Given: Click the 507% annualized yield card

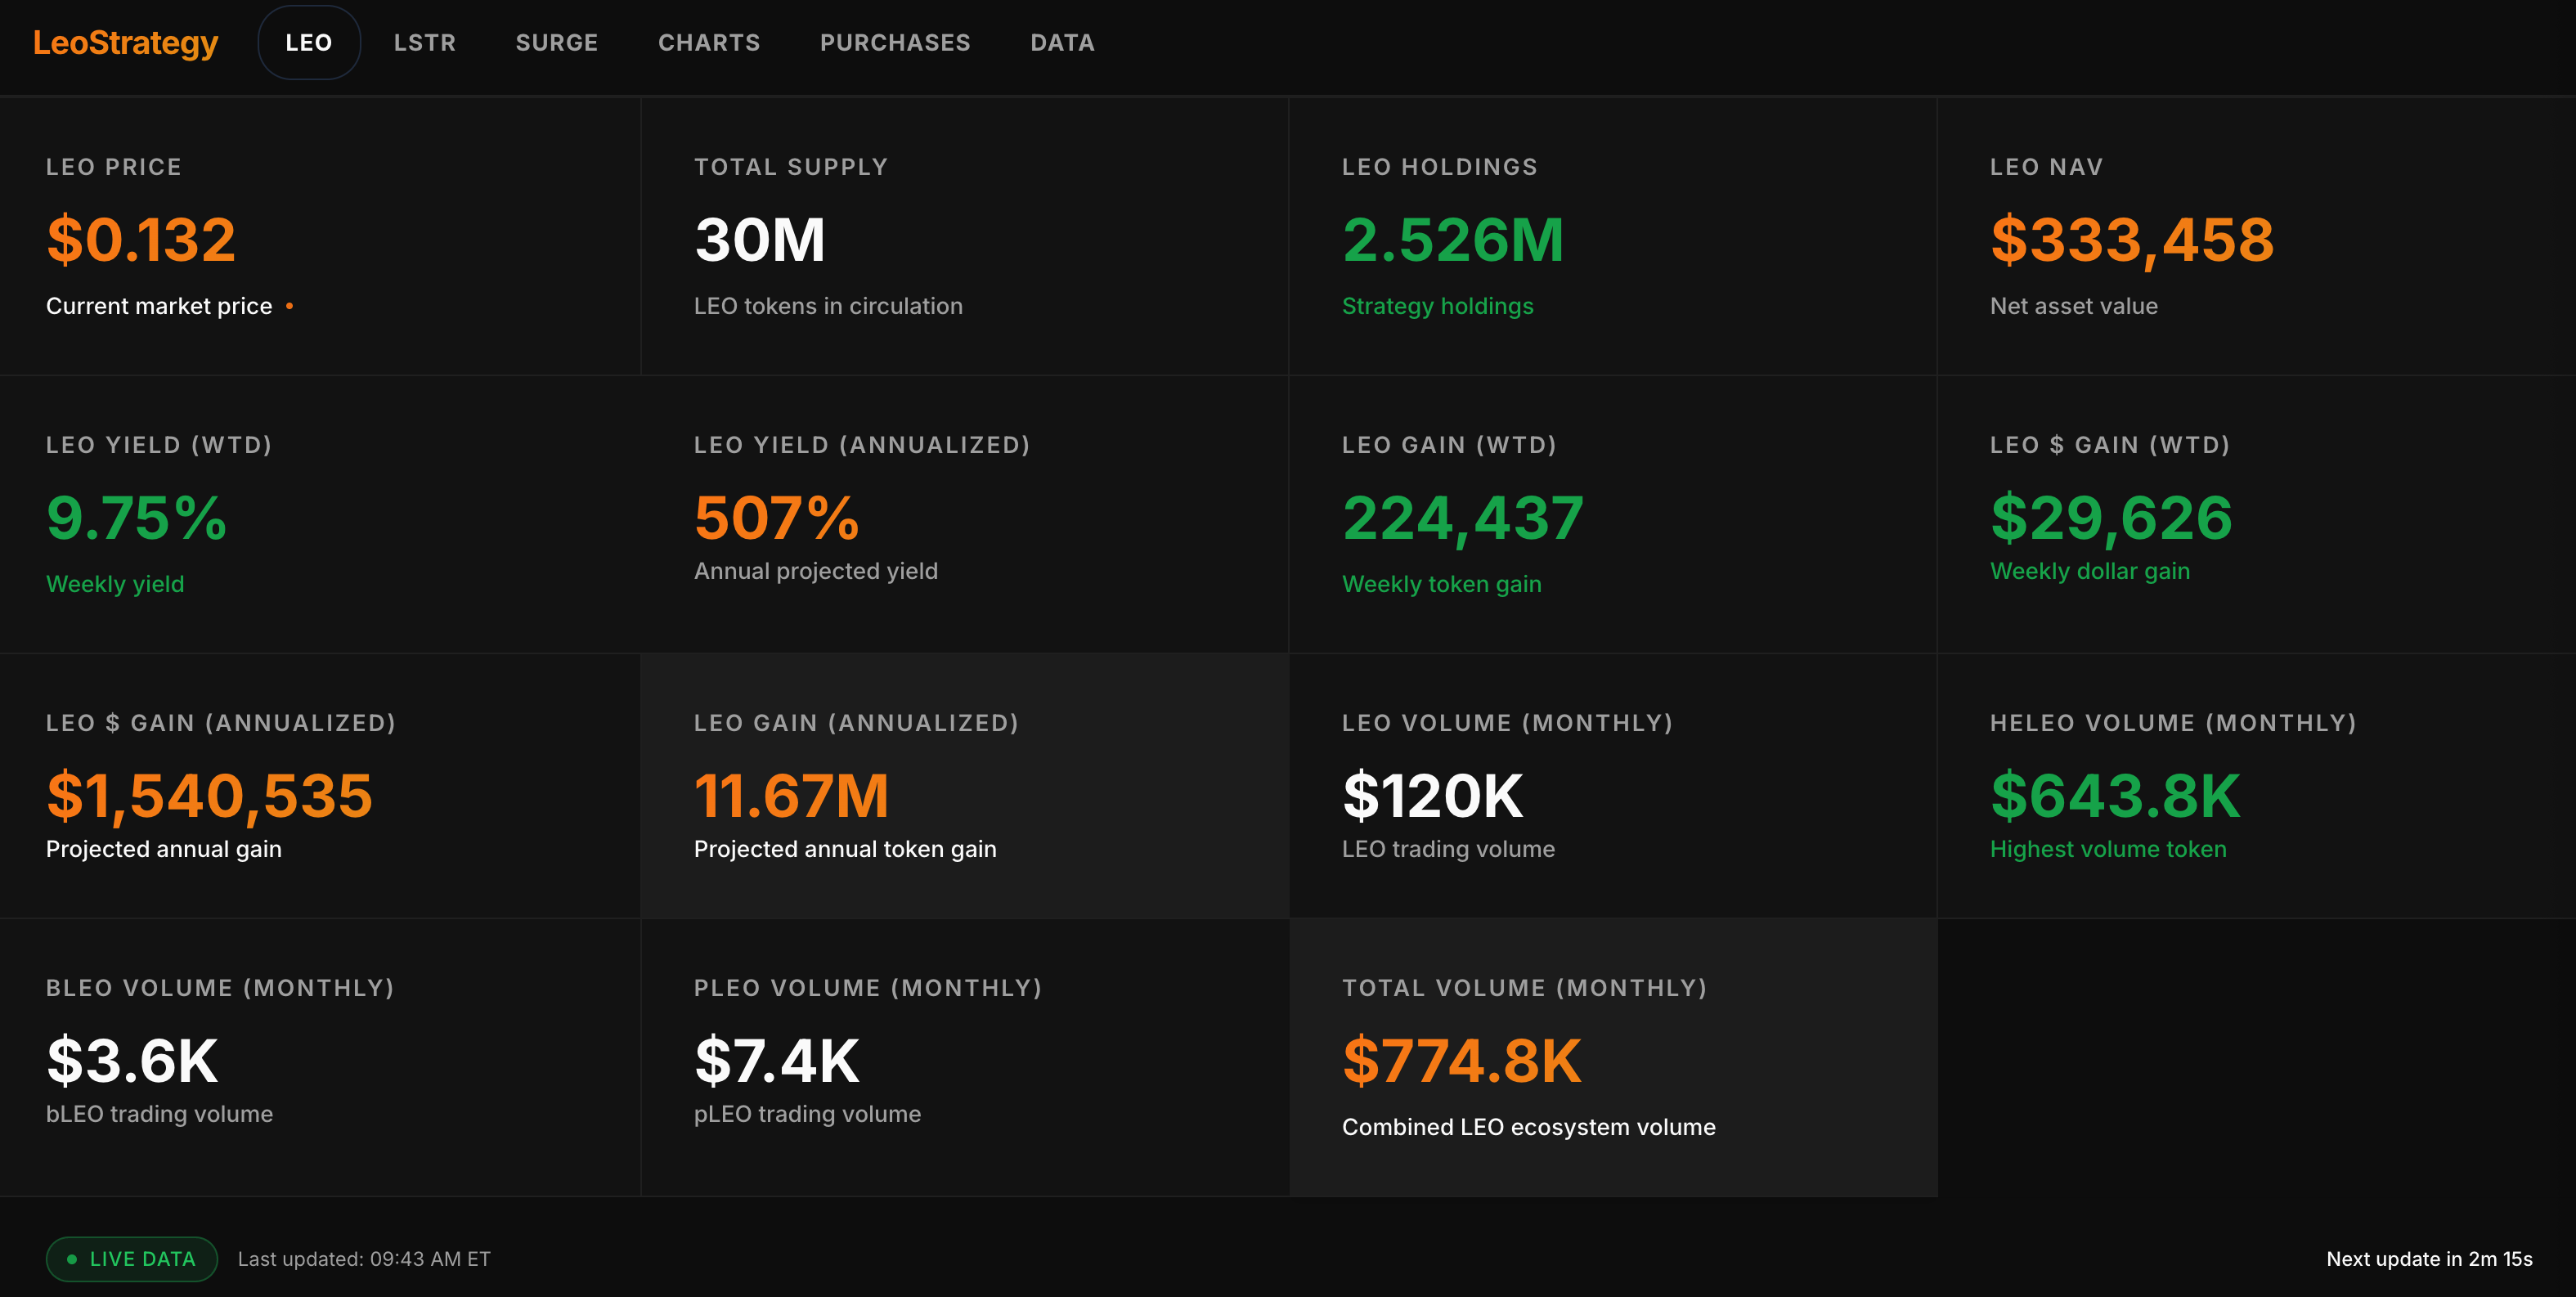Looking at the screenshot, I should pos(964,514).
